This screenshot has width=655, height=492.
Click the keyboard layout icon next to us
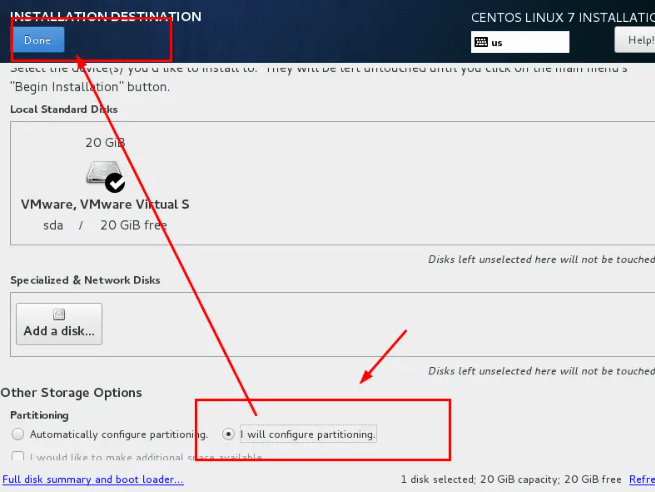tap(481, 42)
